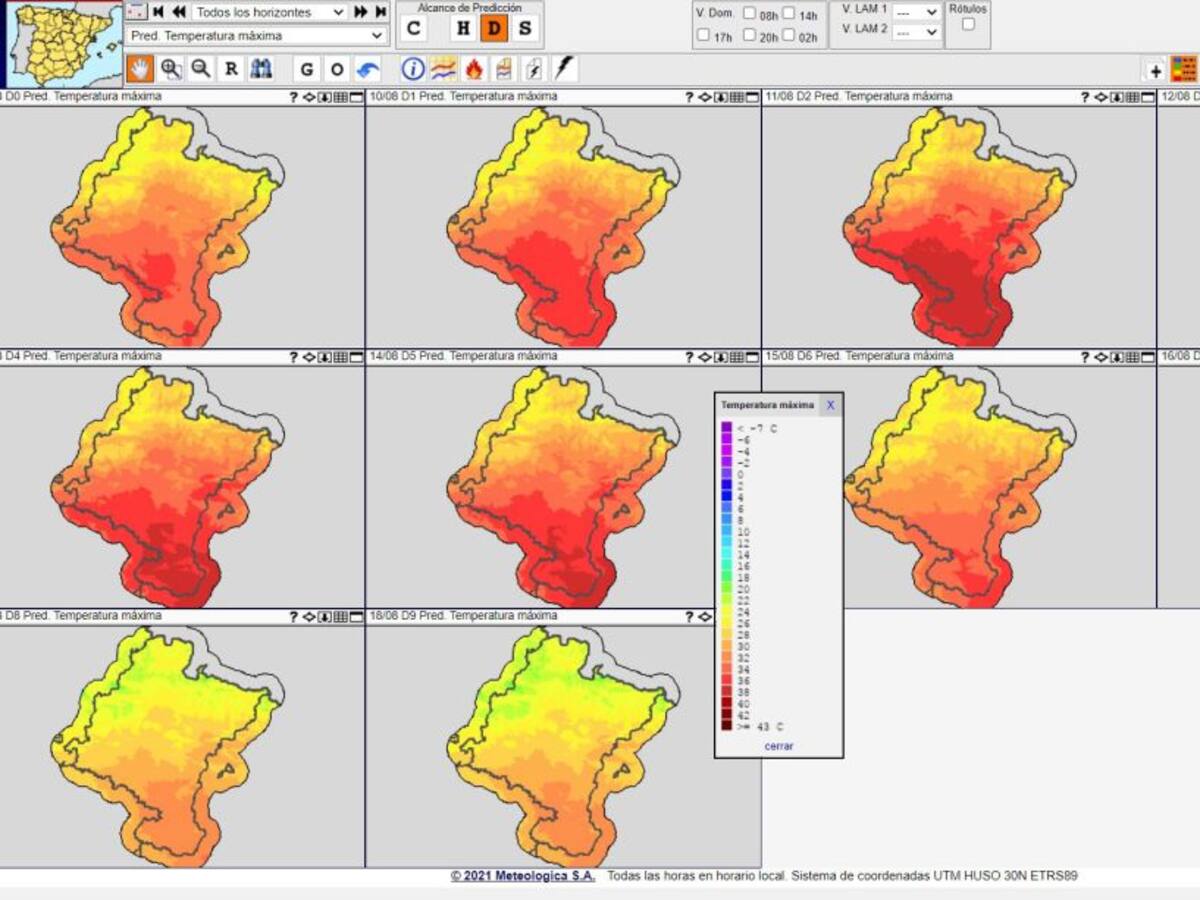Toggle the color legend icon at top right
Viewport: 1200px width, 900px height.
(1184, 69)
